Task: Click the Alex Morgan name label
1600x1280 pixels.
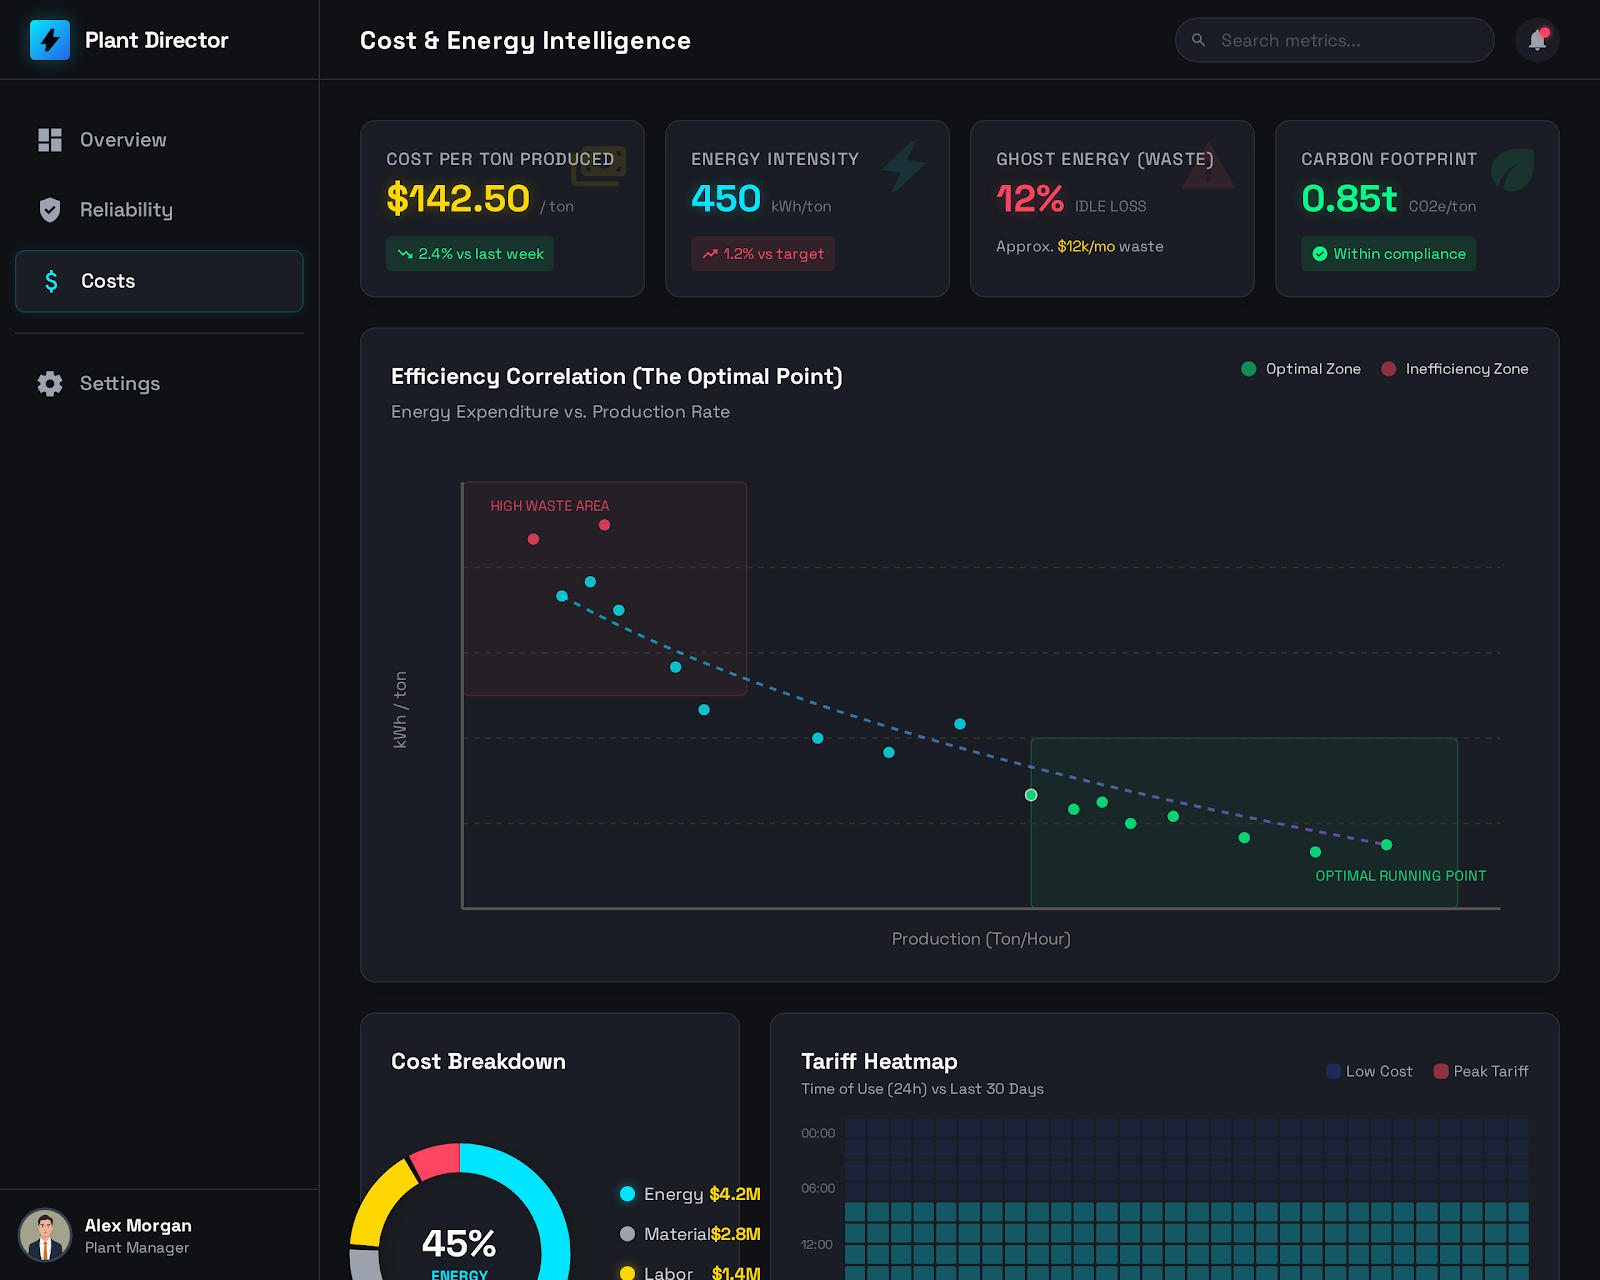Action: 138,1225
